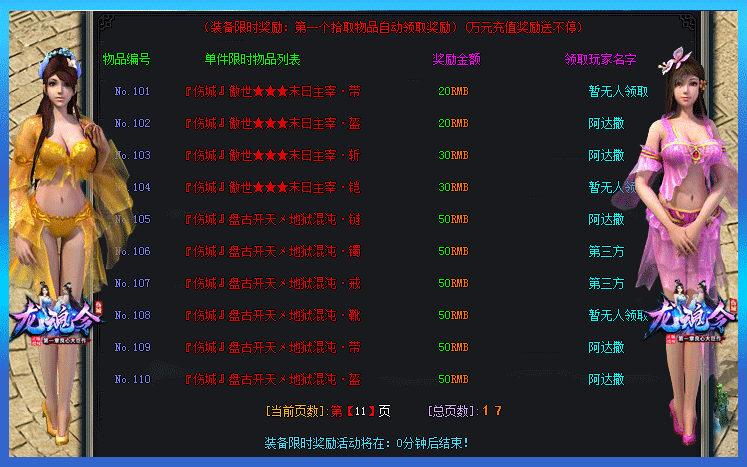
Task: Select item No.101 in the list
Action: click(132, 91)
